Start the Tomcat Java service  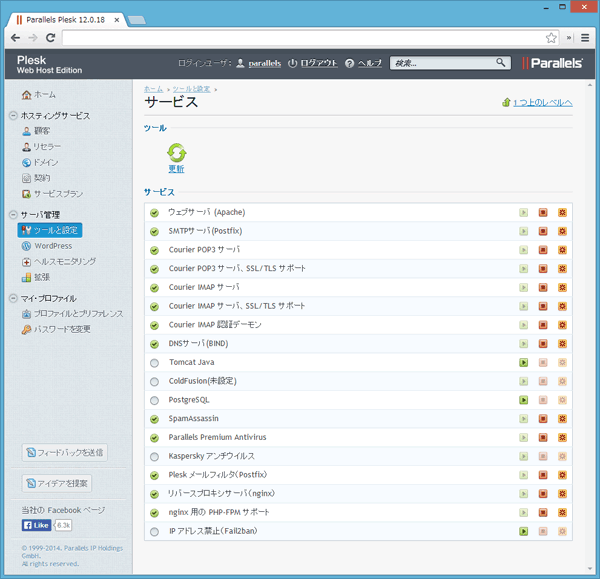point(523,362)
